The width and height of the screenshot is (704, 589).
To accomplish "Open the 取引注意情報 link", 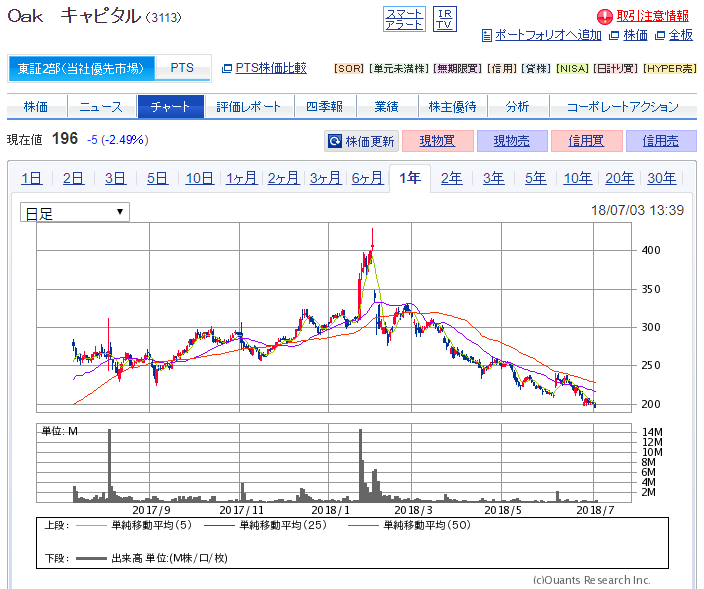I will pos(652,16).
